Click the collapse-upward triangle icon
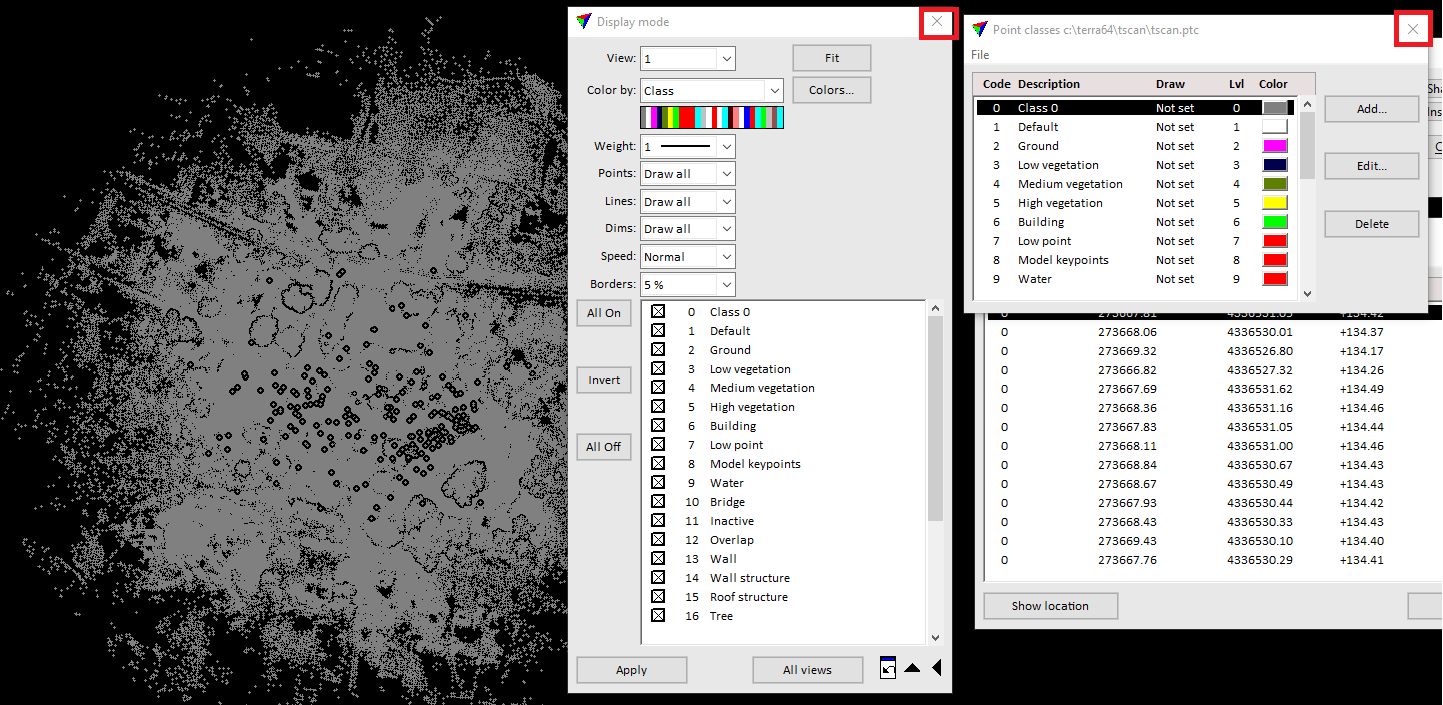1443x705 pixels. coord(912,668)
